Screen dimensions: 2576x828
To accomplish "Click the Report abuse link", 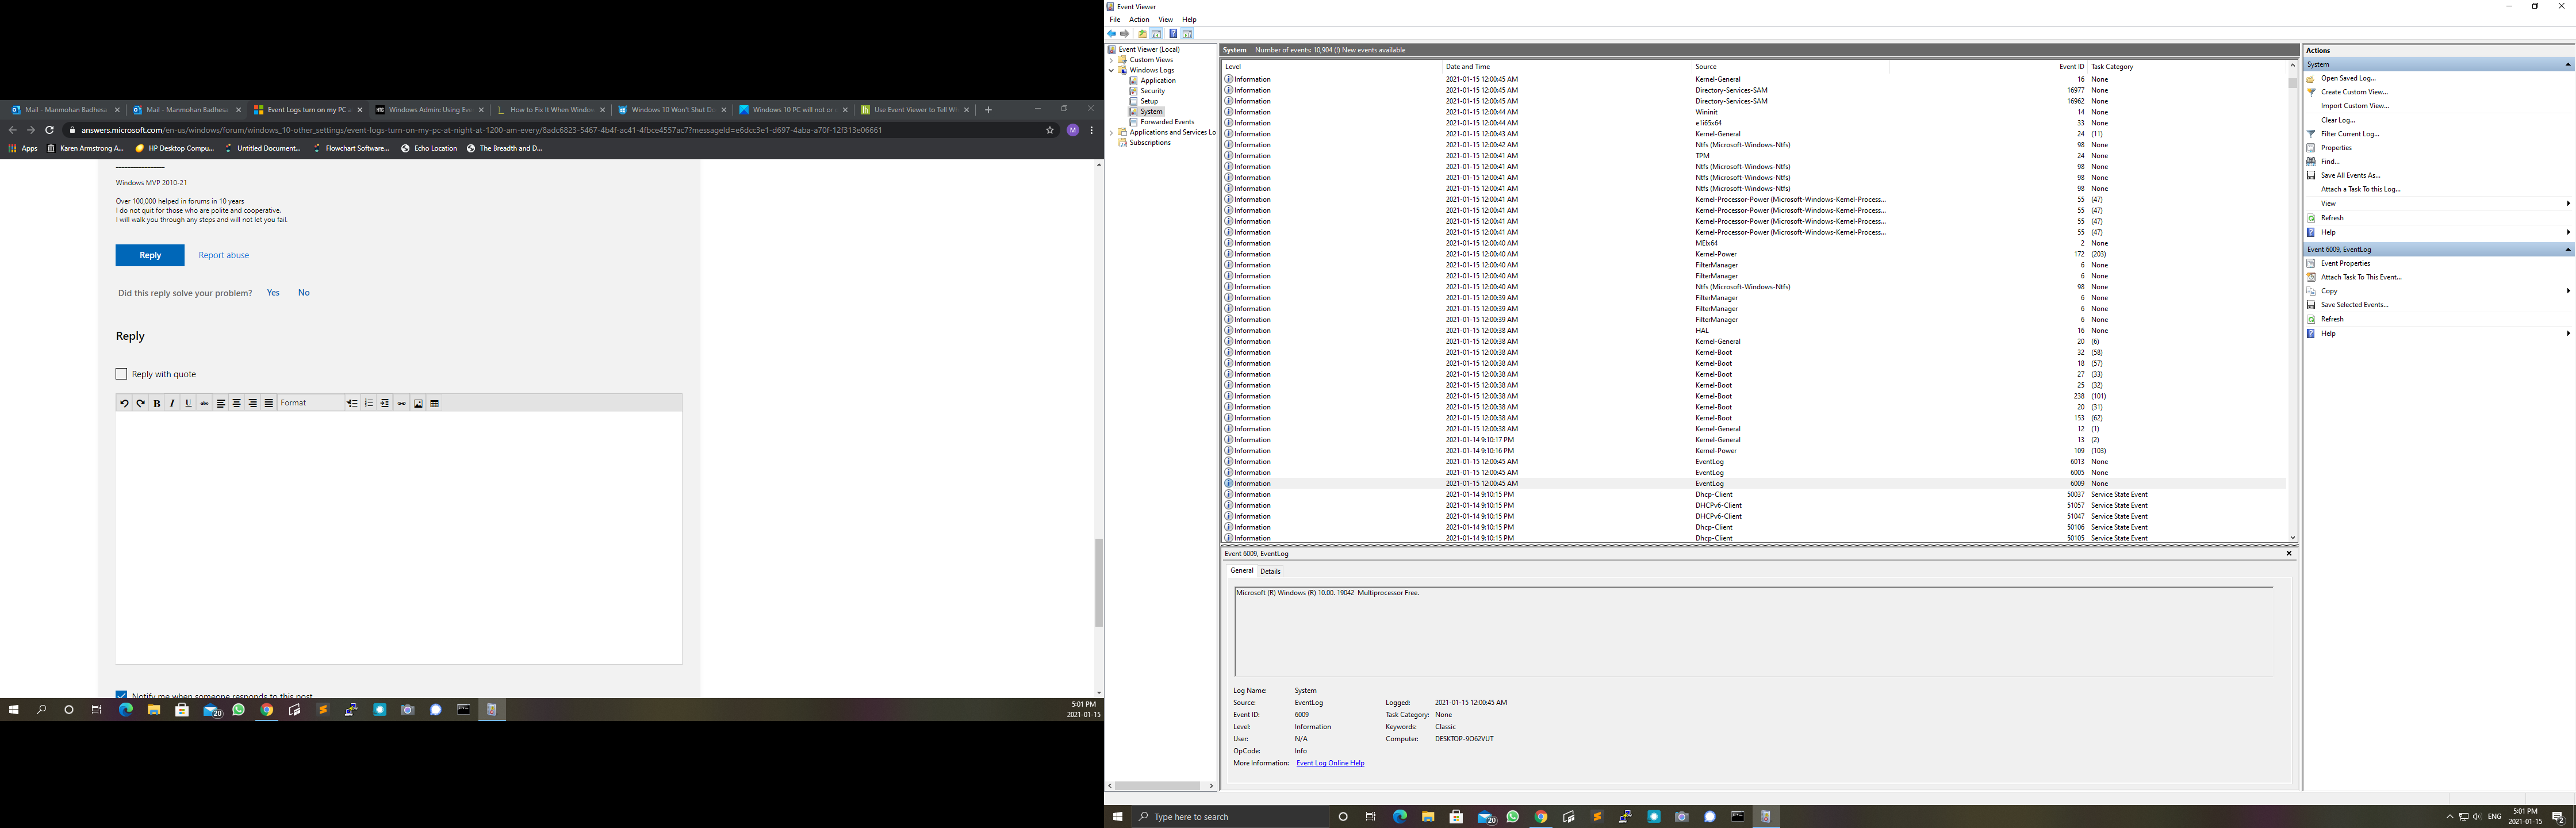I will (x=224, y=255).
